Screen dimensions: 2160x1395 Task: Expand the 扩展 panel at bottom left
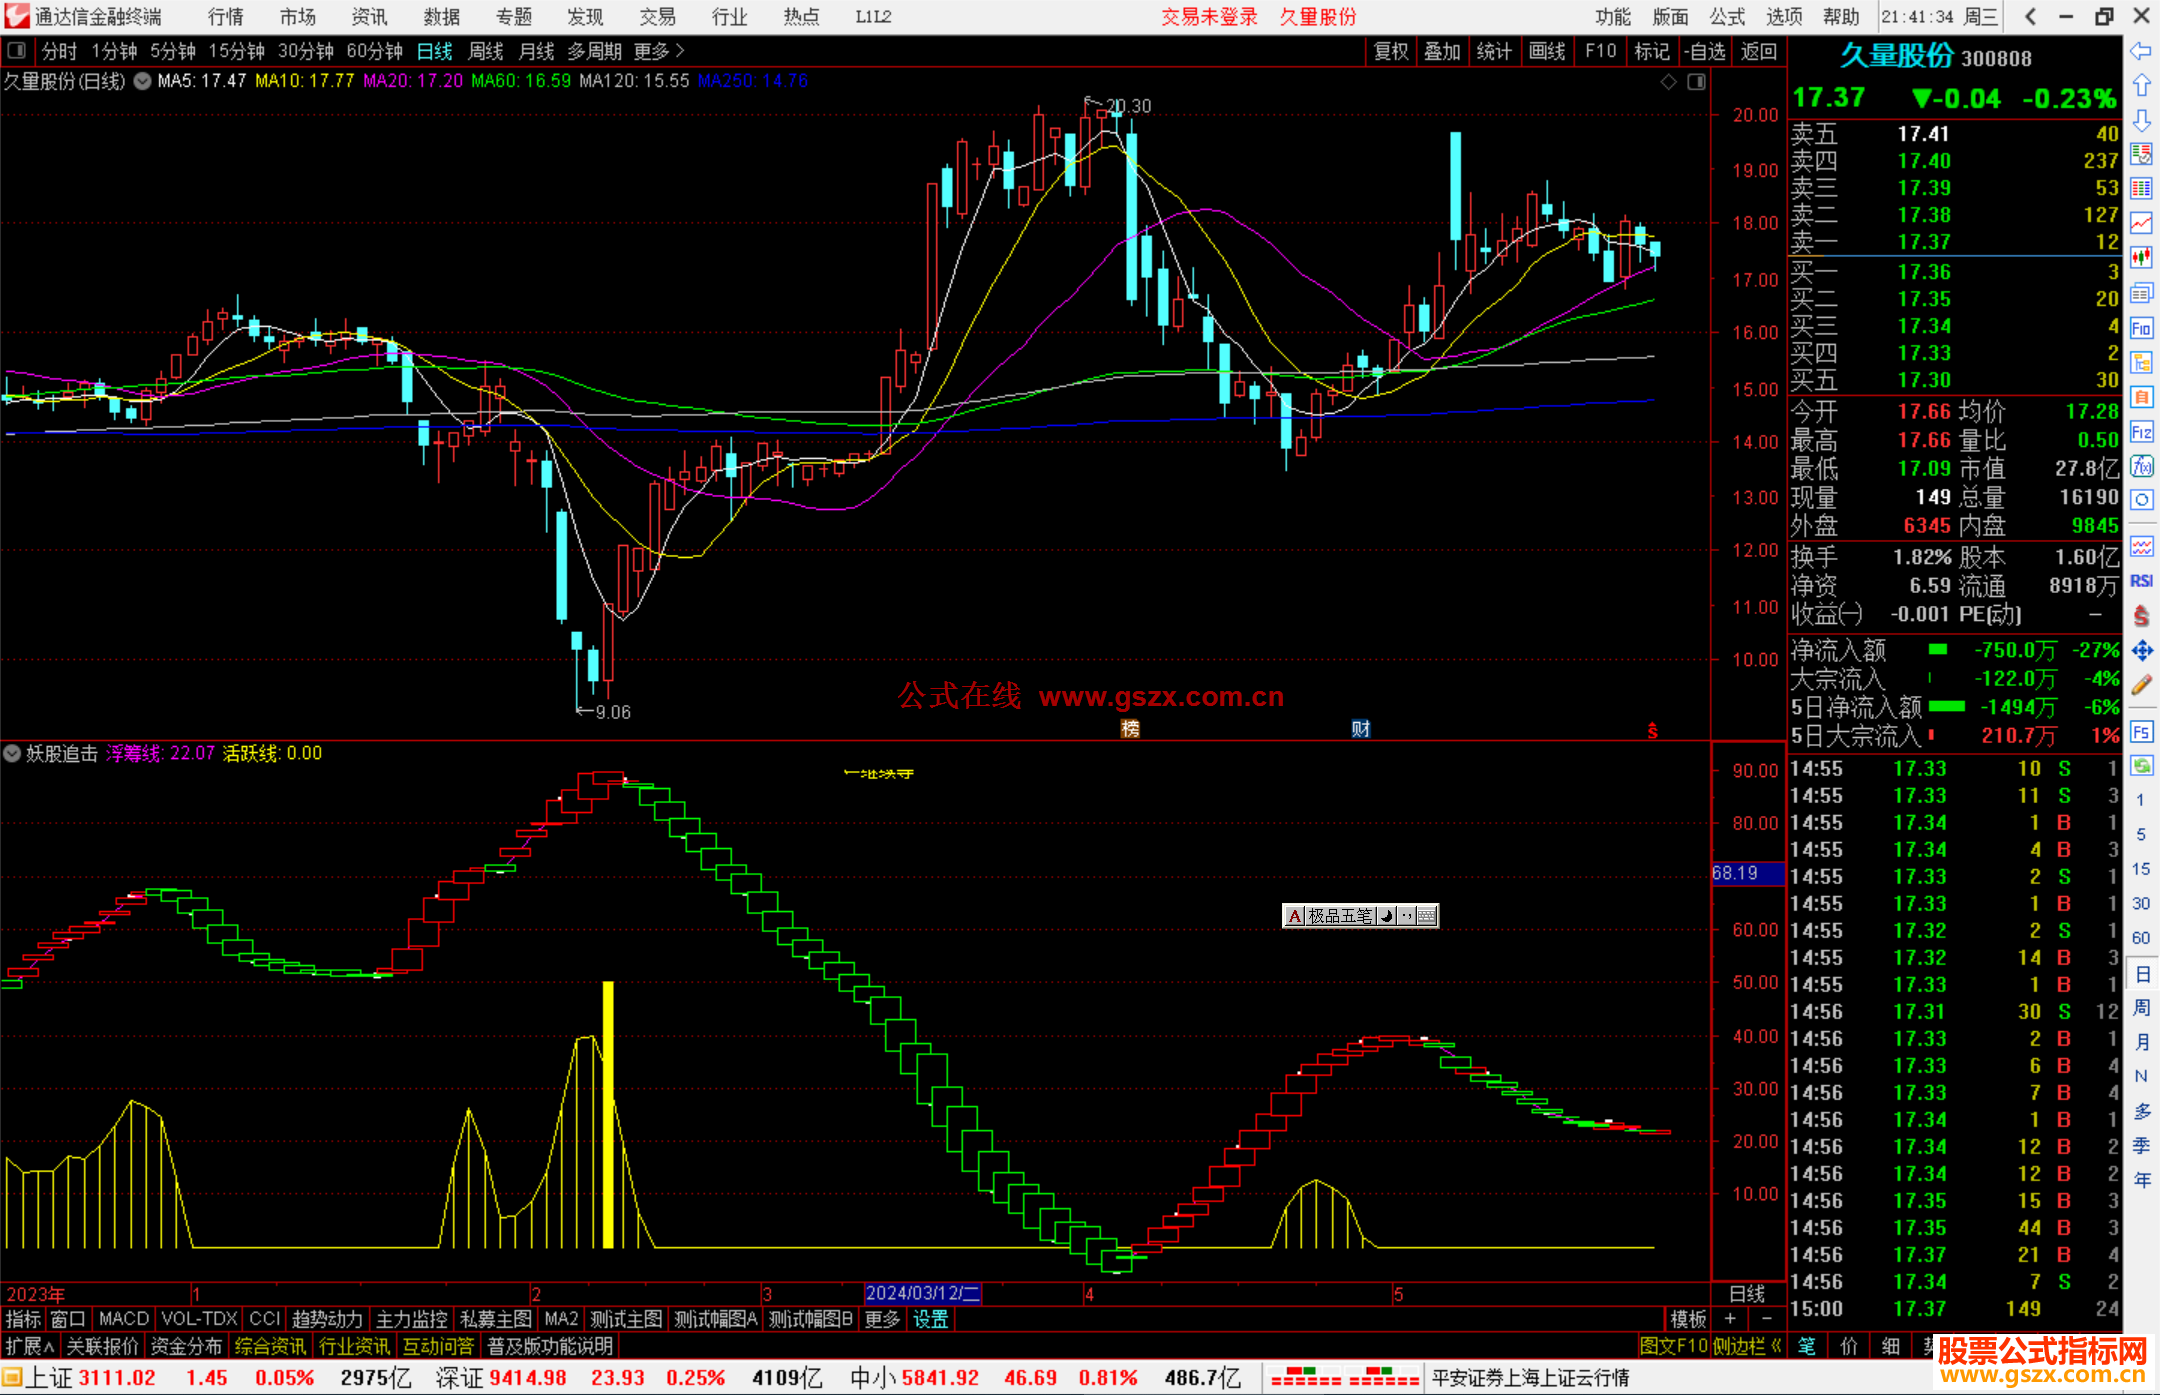pos(29,1346)
